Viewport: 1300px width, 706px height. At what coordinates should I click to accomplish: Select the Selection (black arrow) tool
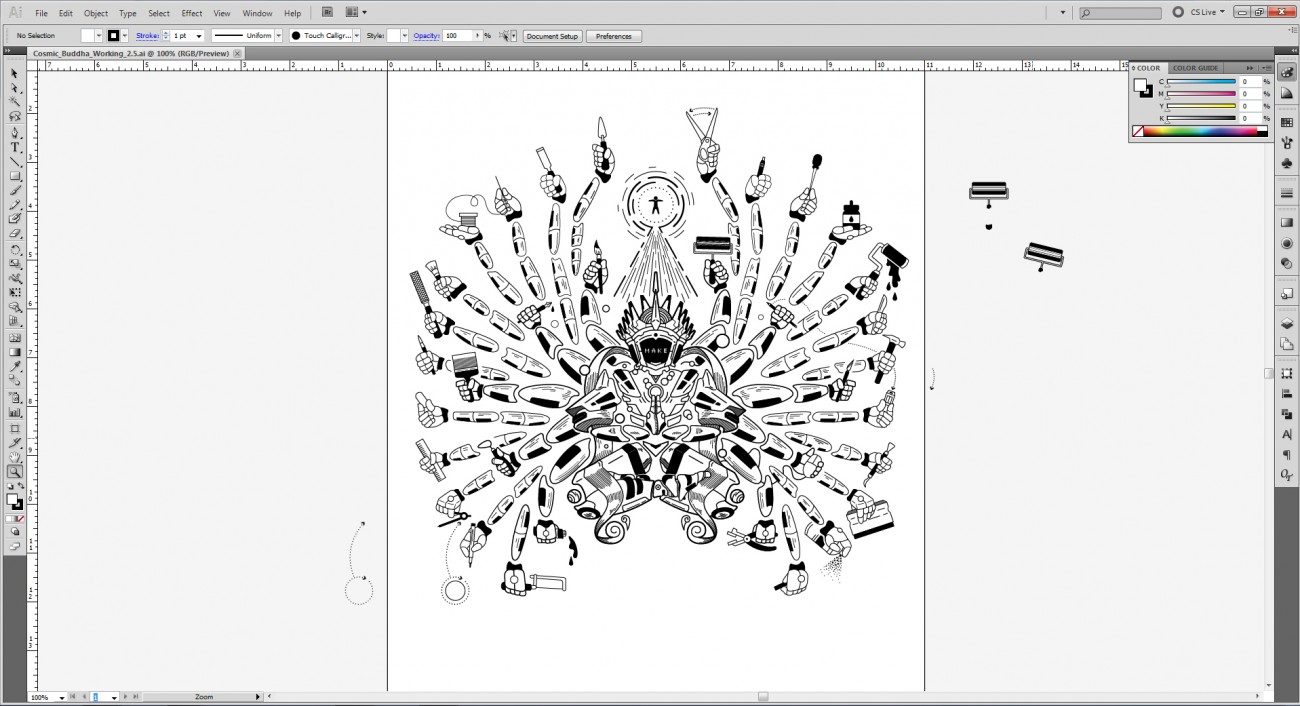tap(15, 73)
